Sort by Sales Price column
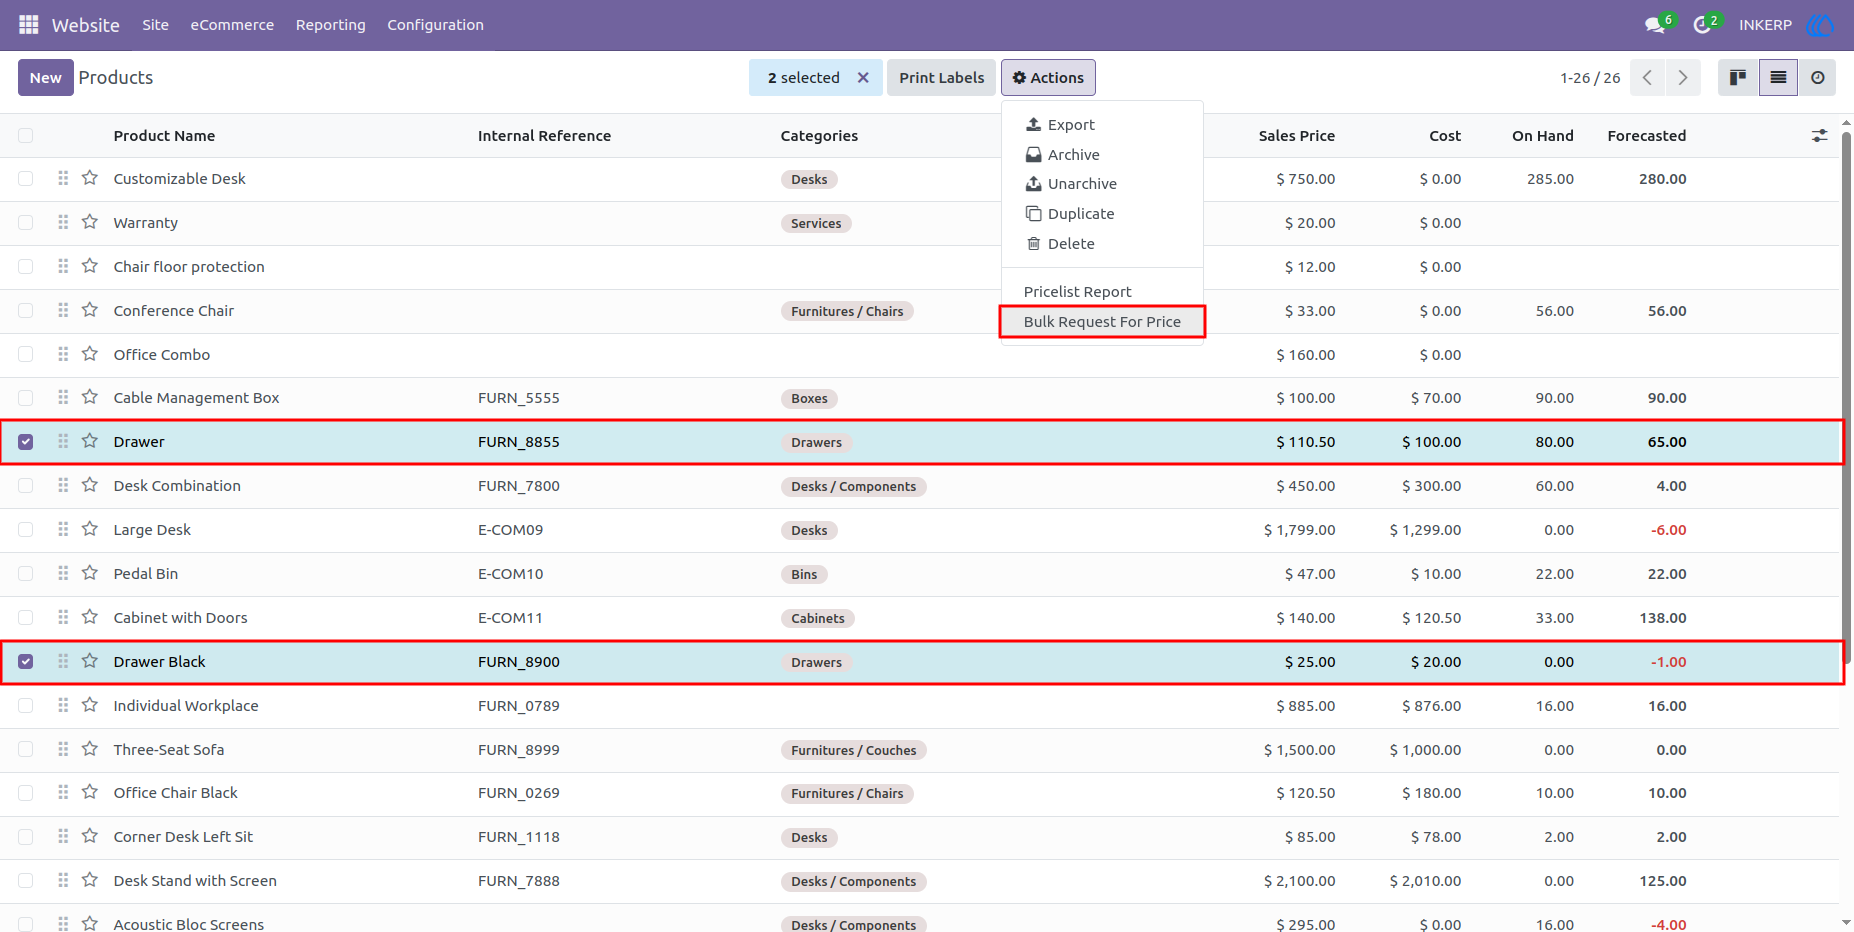1854x932 pixels. click(x=1296, y=135)
